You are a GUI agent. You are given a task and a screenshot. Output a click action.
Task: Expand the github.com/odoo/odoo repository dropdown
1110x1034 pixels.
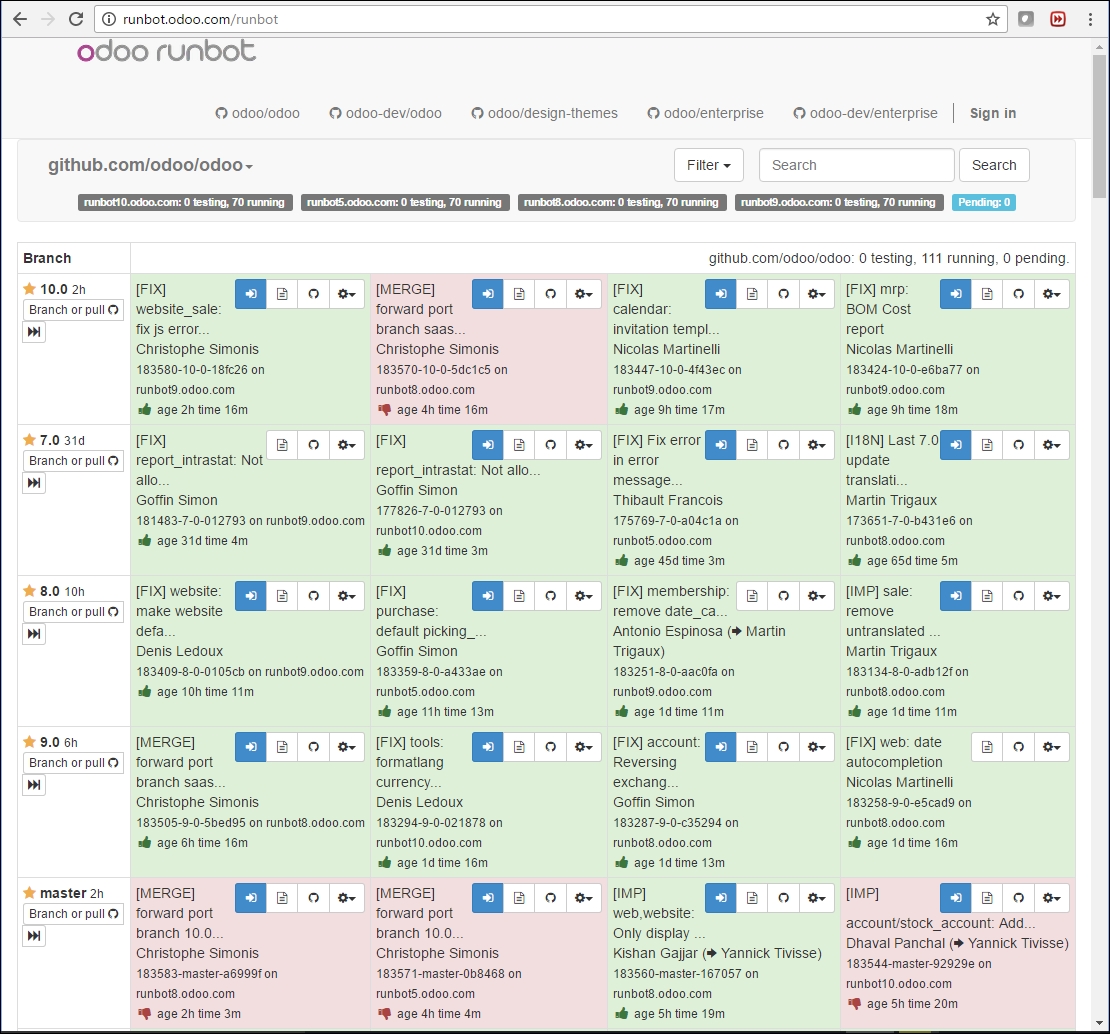pyautogui.click(x=150, y=165)
